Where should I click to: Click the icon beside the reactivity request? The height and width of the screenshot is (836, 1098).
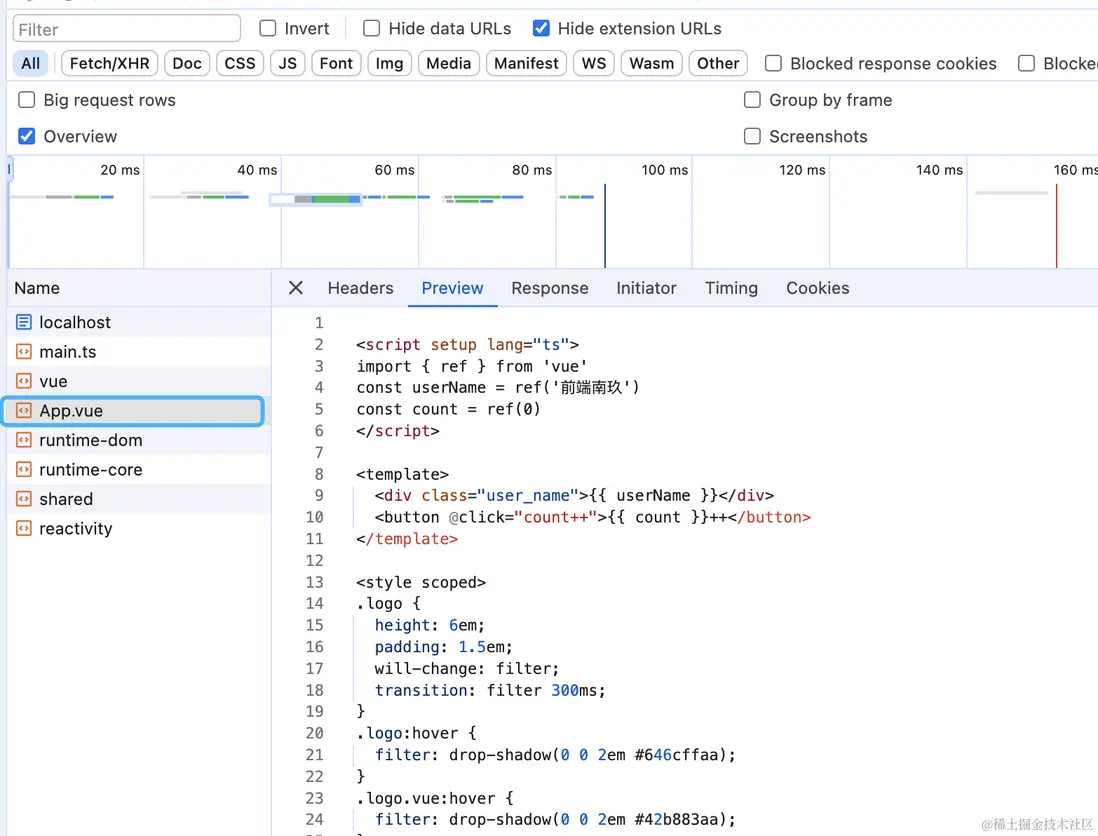click(24, 529)
